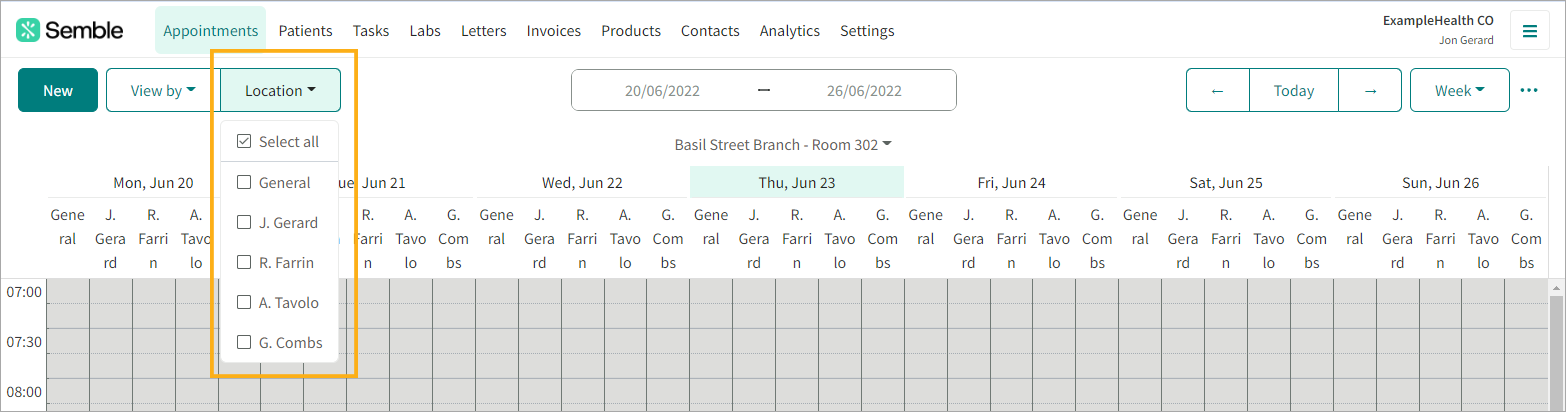Screen dimensions: 1566x412
Task: Open the Week view dropdown
Action: pos(1459,90)
